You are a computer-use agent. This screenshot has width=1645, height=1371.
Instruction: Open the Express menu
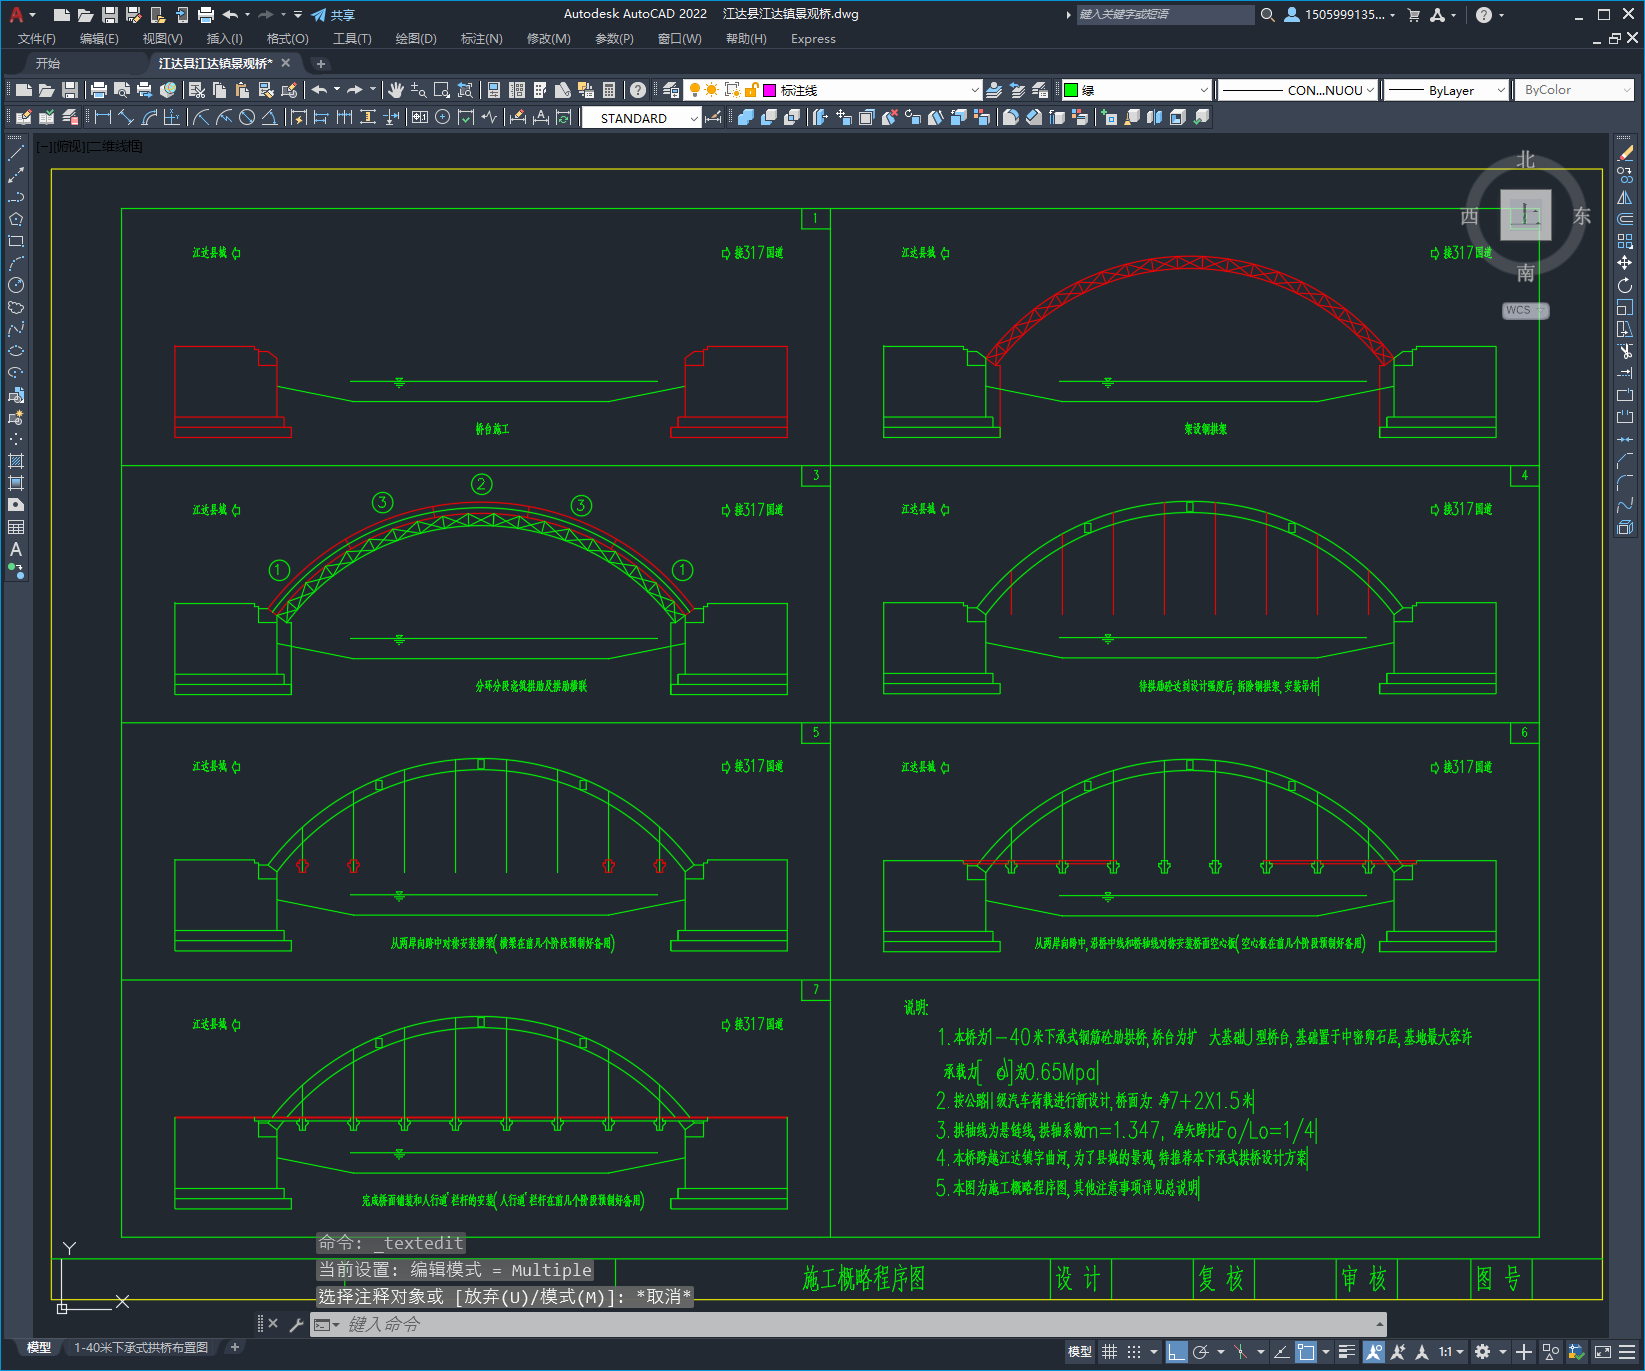(x=813, y=38)
